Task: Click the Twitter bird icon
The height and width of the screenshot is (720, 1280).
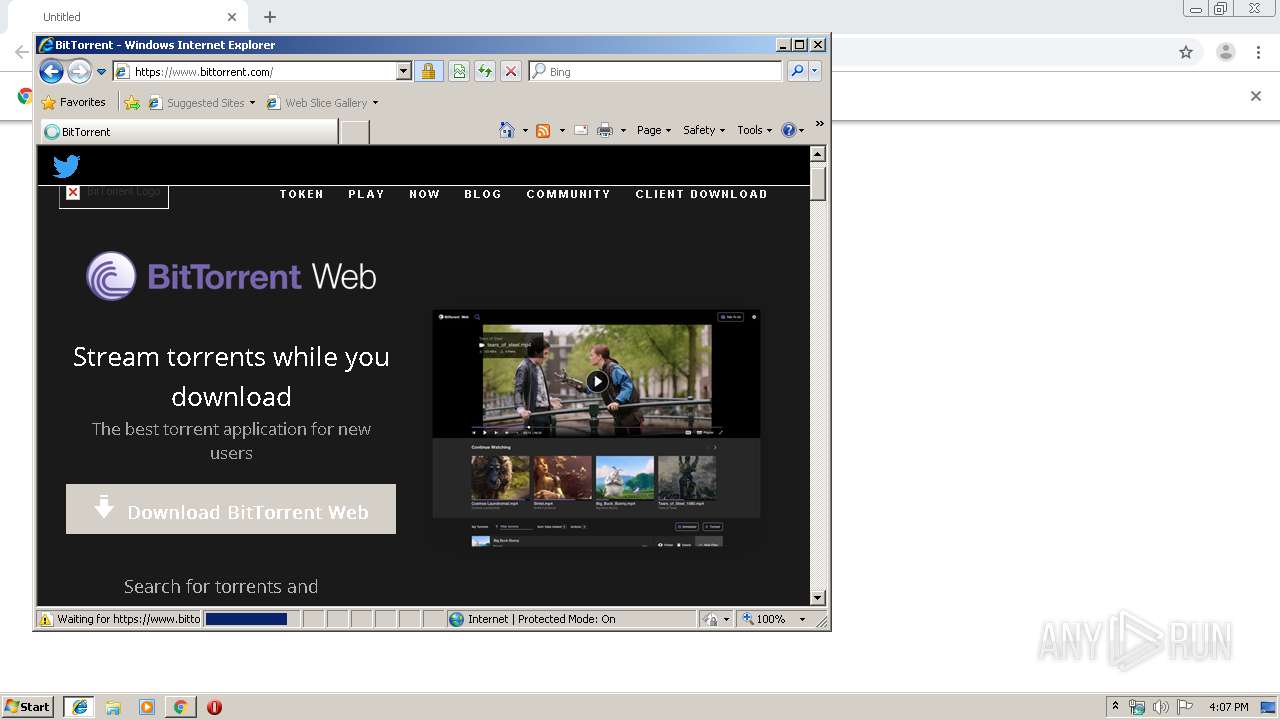Action: coord(66,166)
